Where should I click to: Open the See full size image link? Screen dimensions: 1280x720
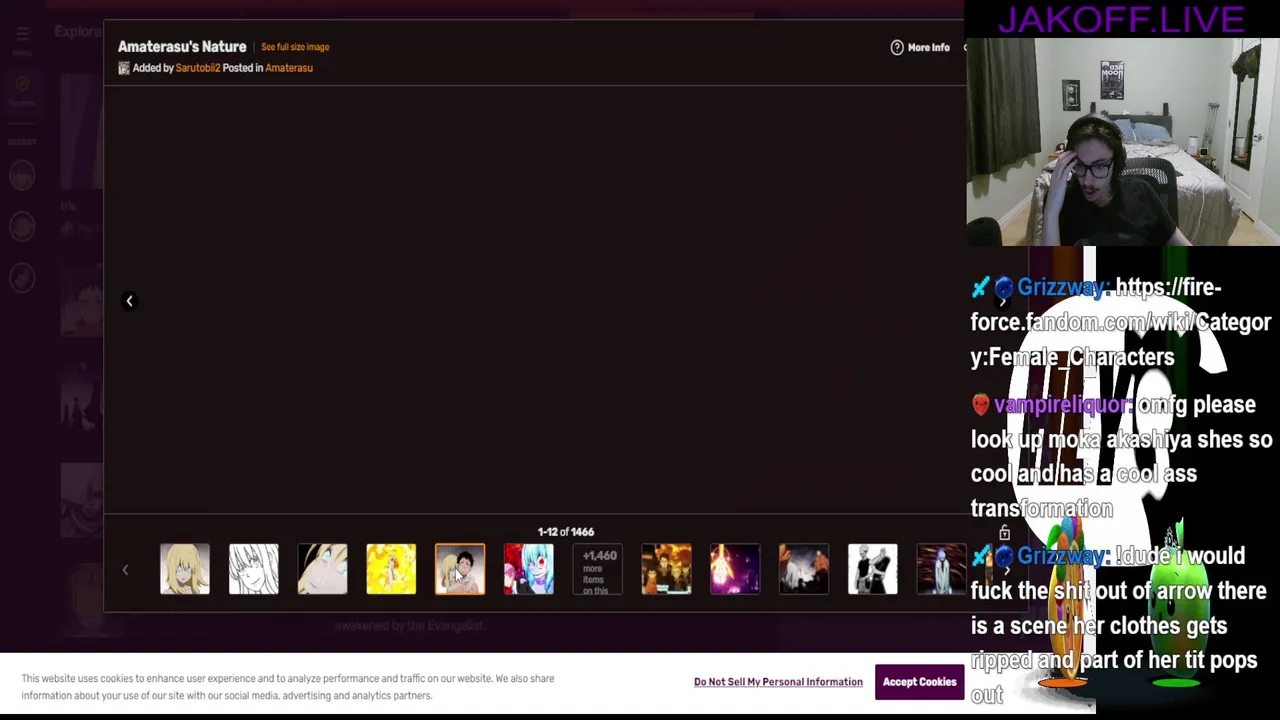point(295,47)
